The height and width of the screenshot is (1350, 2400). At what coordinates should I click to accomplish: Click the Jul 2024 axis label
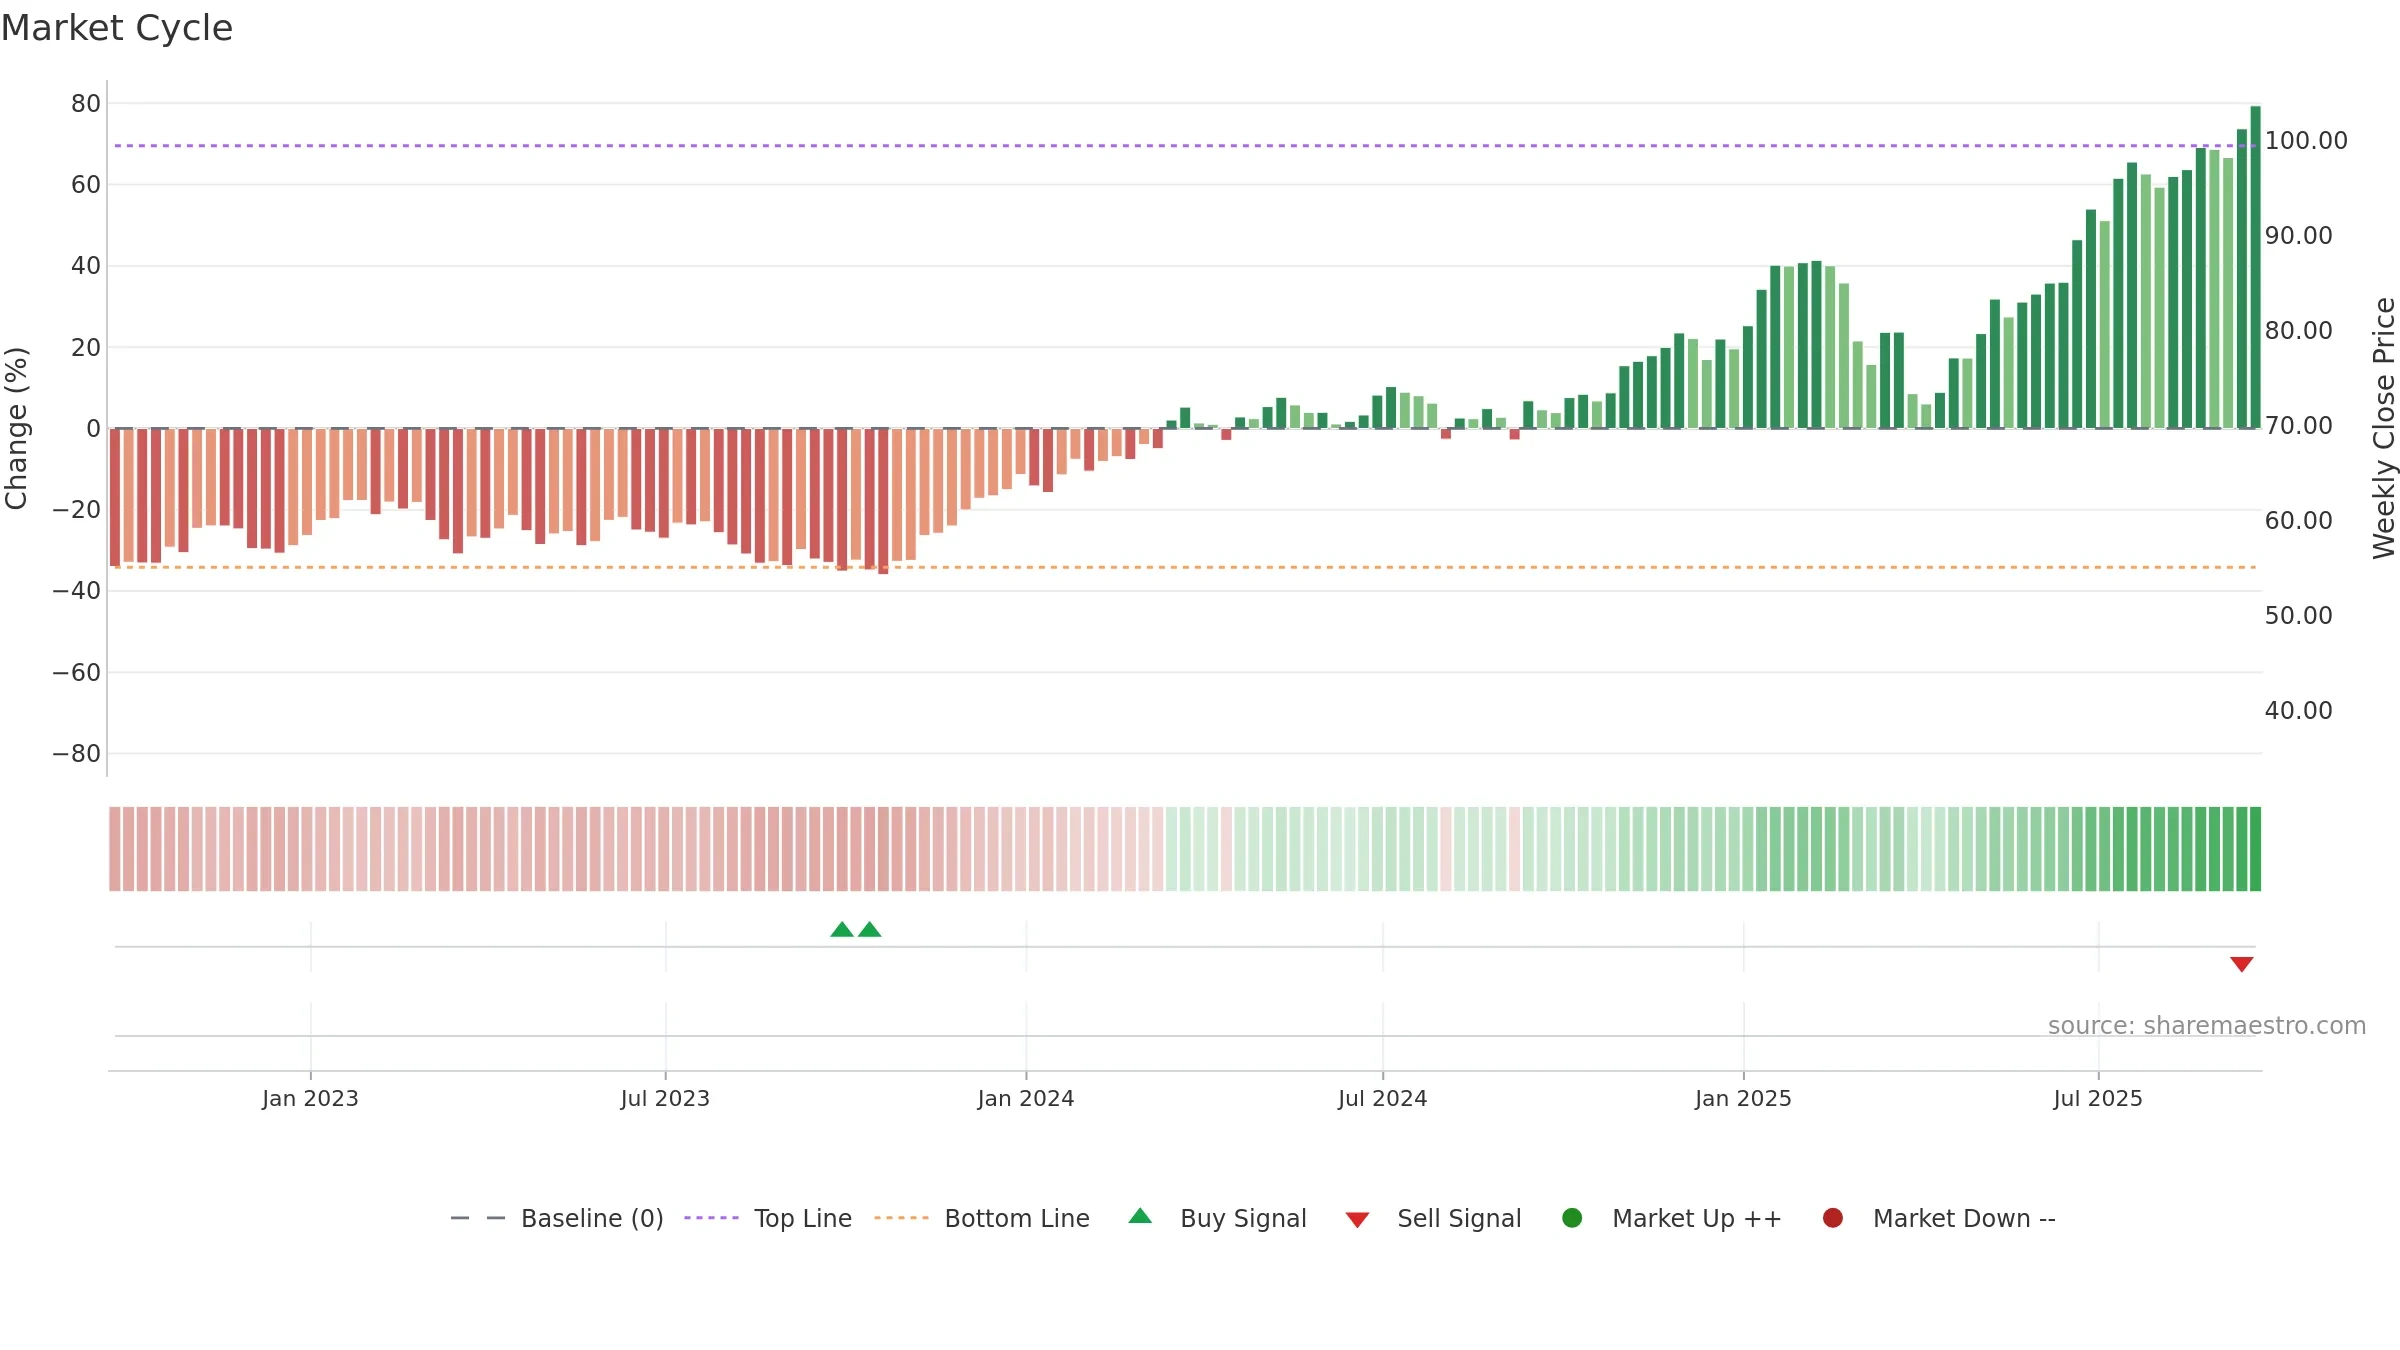pyautogui.click(x=1383, y=1098)
